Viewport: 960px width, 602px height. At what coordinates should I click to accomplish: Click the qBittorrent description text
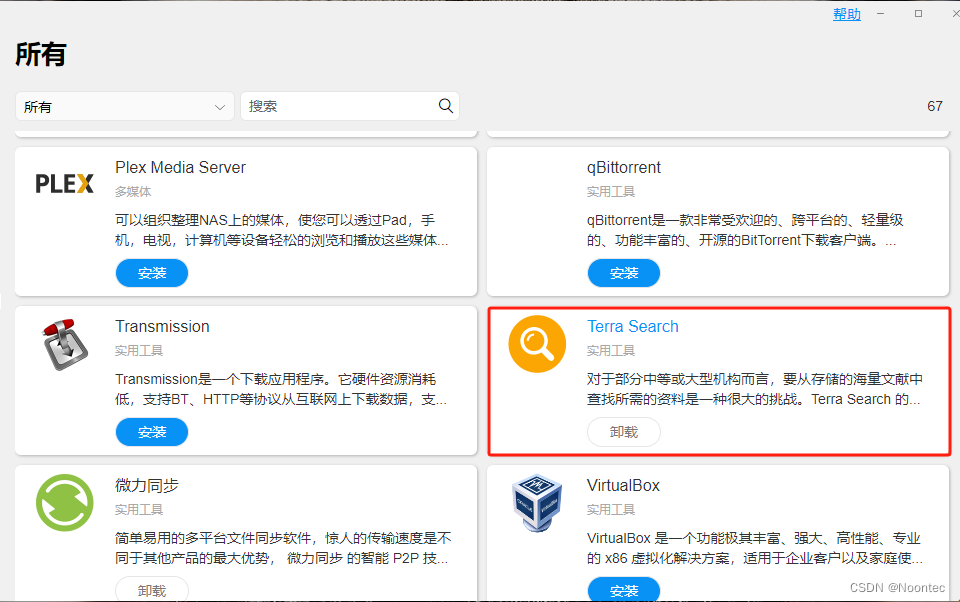[x=745, y=230]
